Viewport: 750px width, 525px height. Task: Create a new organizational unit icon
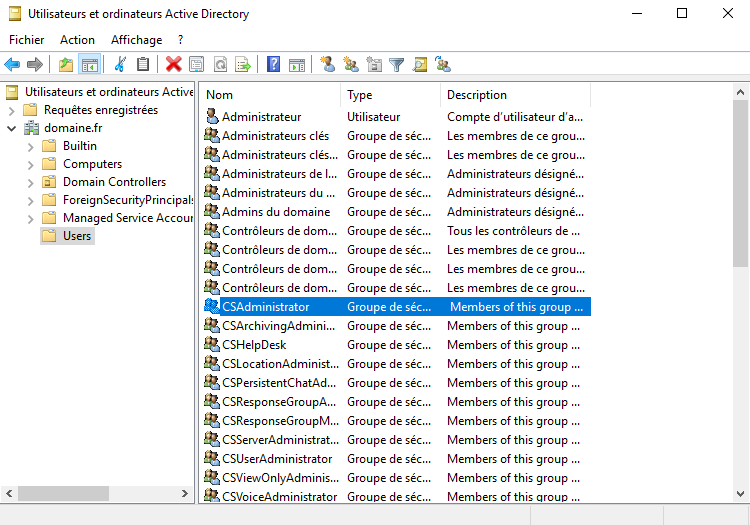coord(374,64)
